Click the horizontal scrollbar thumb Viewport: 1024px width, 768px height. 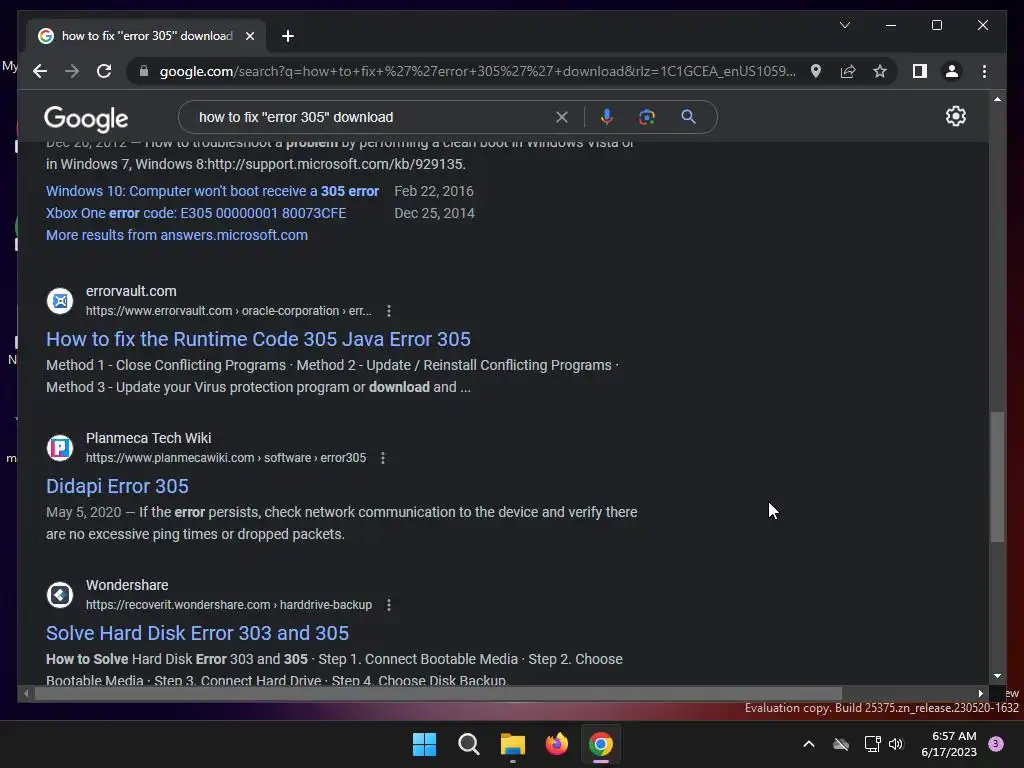(438, 694)
